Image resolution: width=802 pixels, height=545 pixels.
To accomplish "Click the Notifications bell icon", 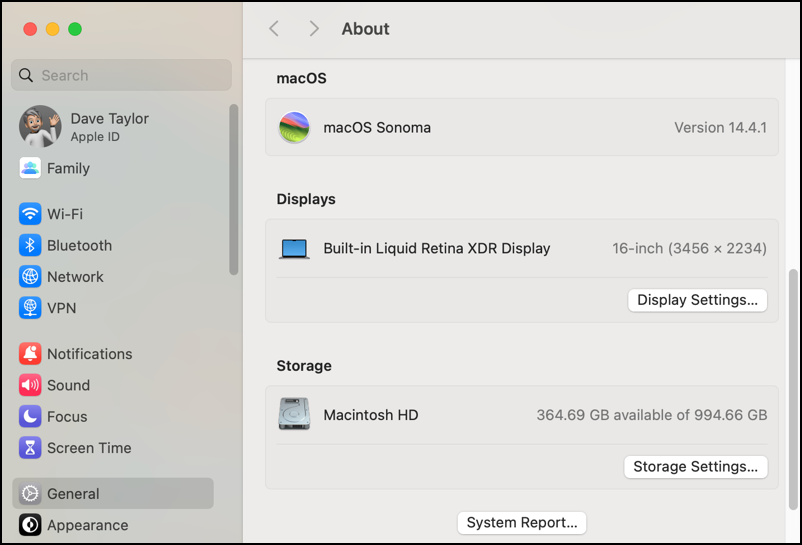I will [30, 354].
